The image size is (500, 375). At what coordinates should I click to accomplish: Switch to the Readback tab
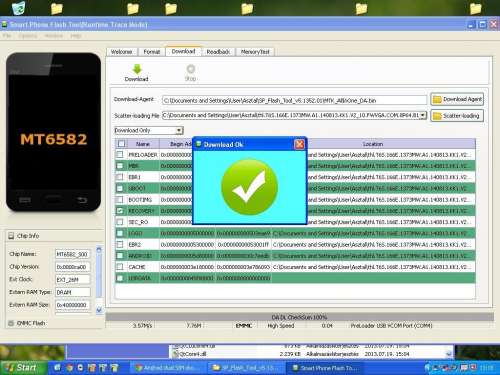tap(218, 52)
